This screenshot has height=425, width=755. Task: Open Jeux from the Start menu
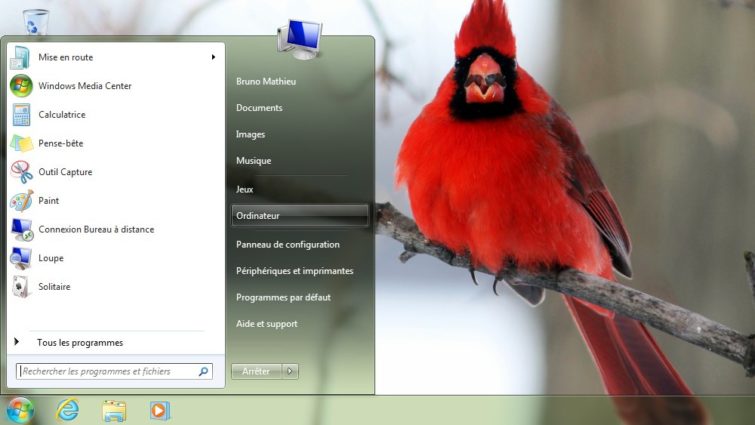(244, 189)
